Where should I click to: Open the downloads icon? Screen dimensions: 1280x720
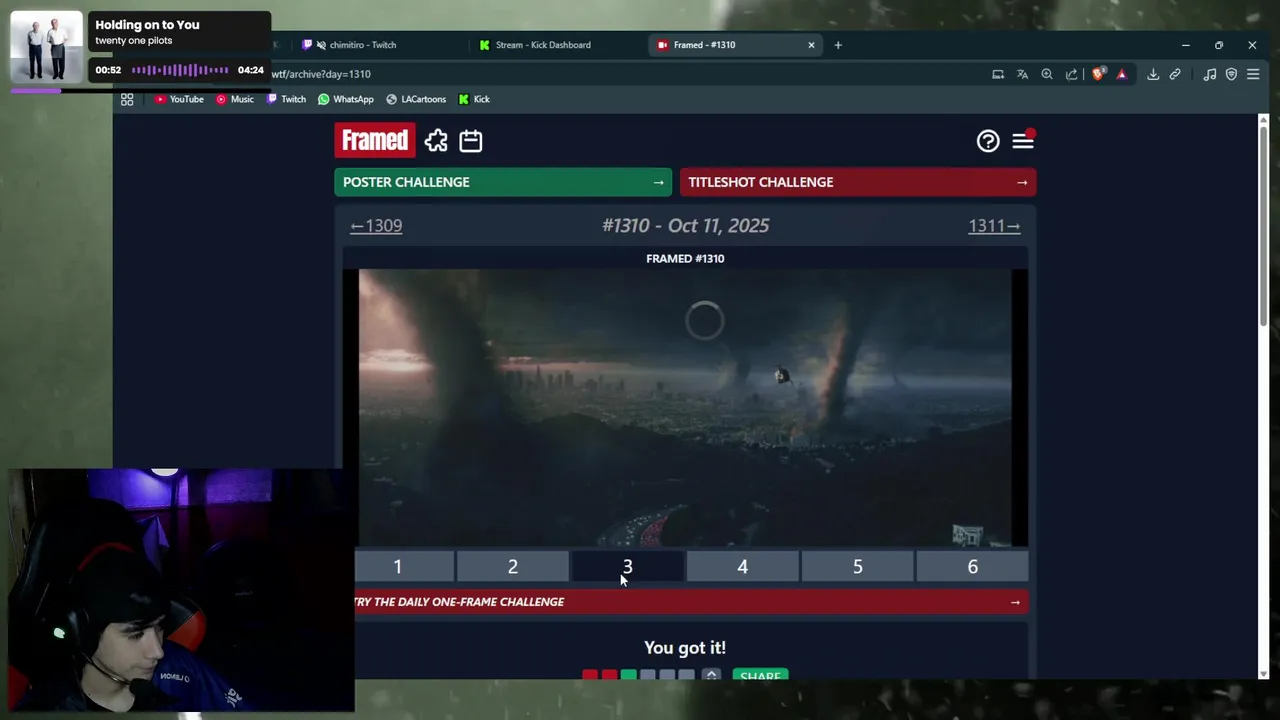point(1153,74)
